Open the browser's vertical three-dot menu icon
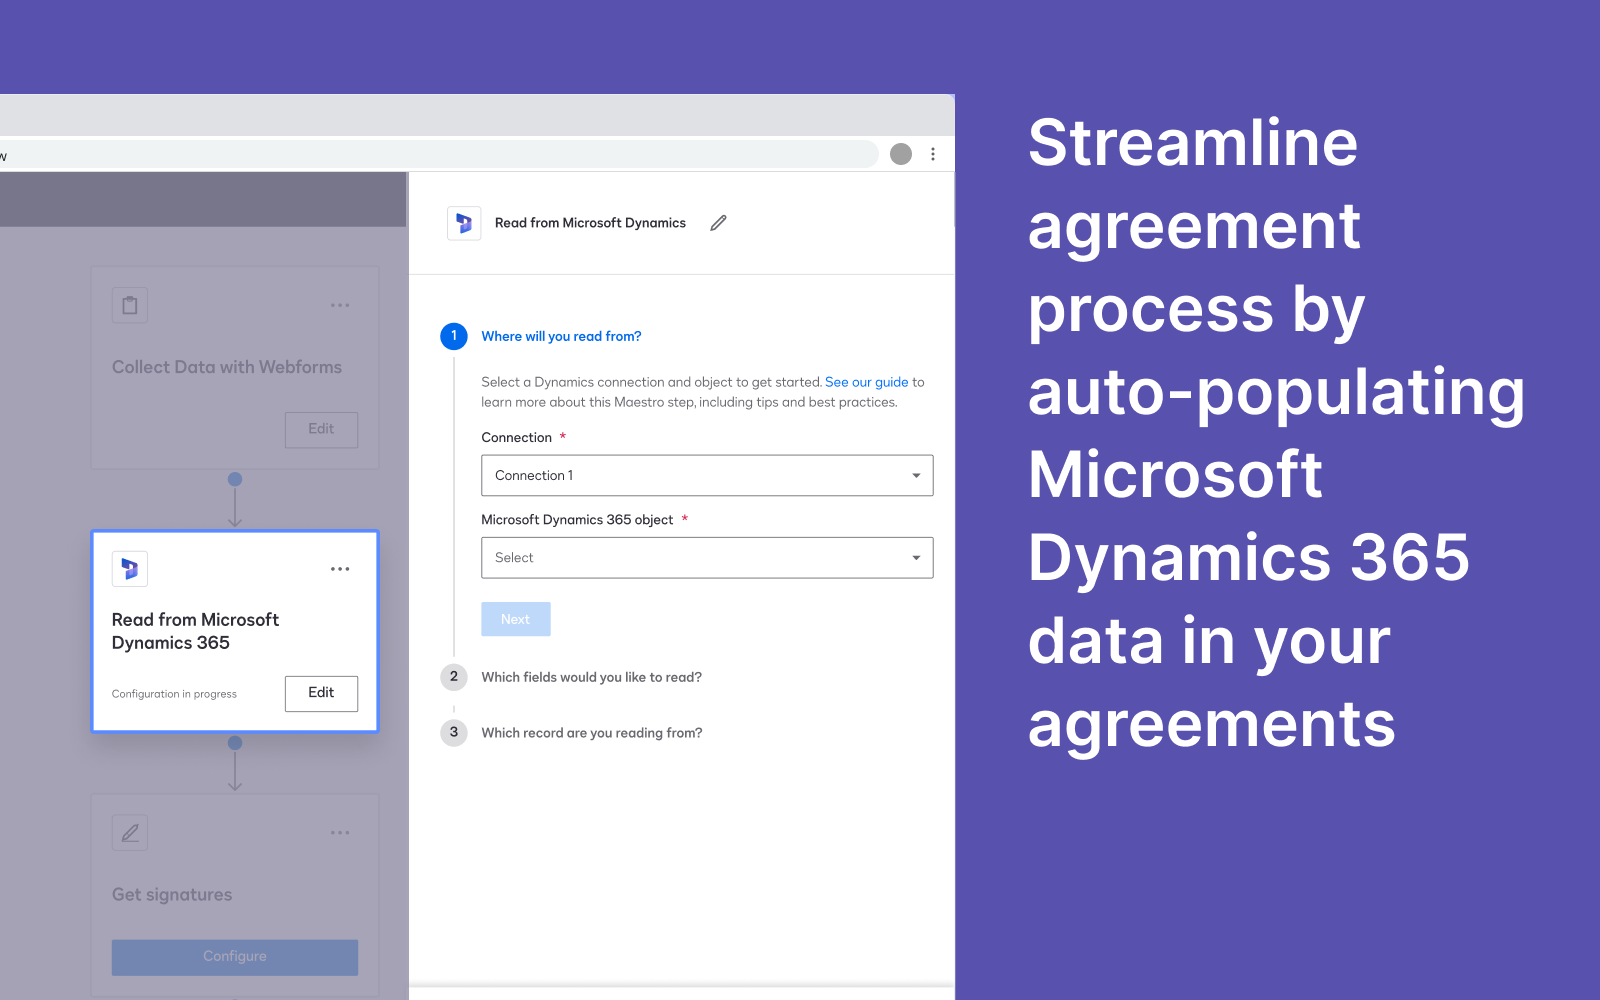1600x1000 pixels. [x=933, y=154]
